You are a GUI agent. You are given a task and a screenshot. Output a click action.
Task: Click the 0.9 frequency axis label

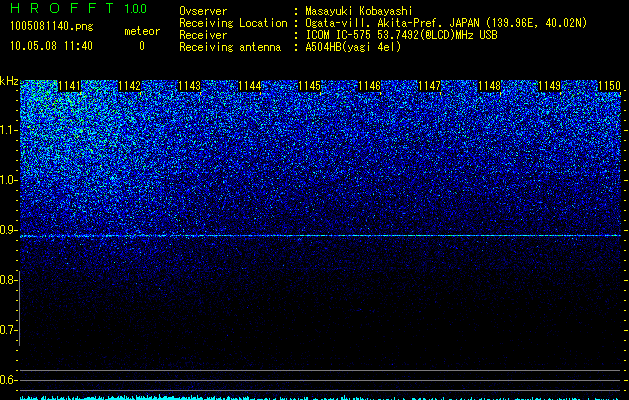tap(8, 230)
